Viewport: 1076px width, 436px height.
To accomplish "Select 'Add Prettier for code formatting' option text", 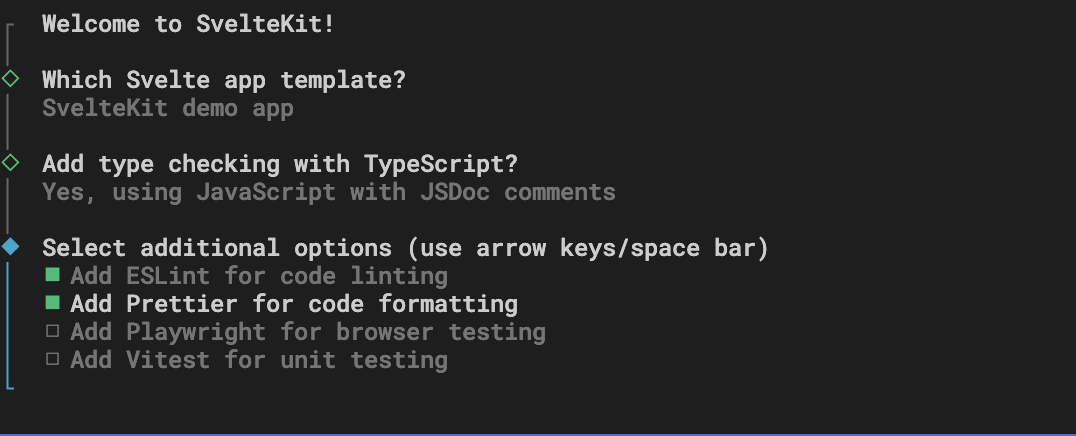I will click(x=294, y=303).
